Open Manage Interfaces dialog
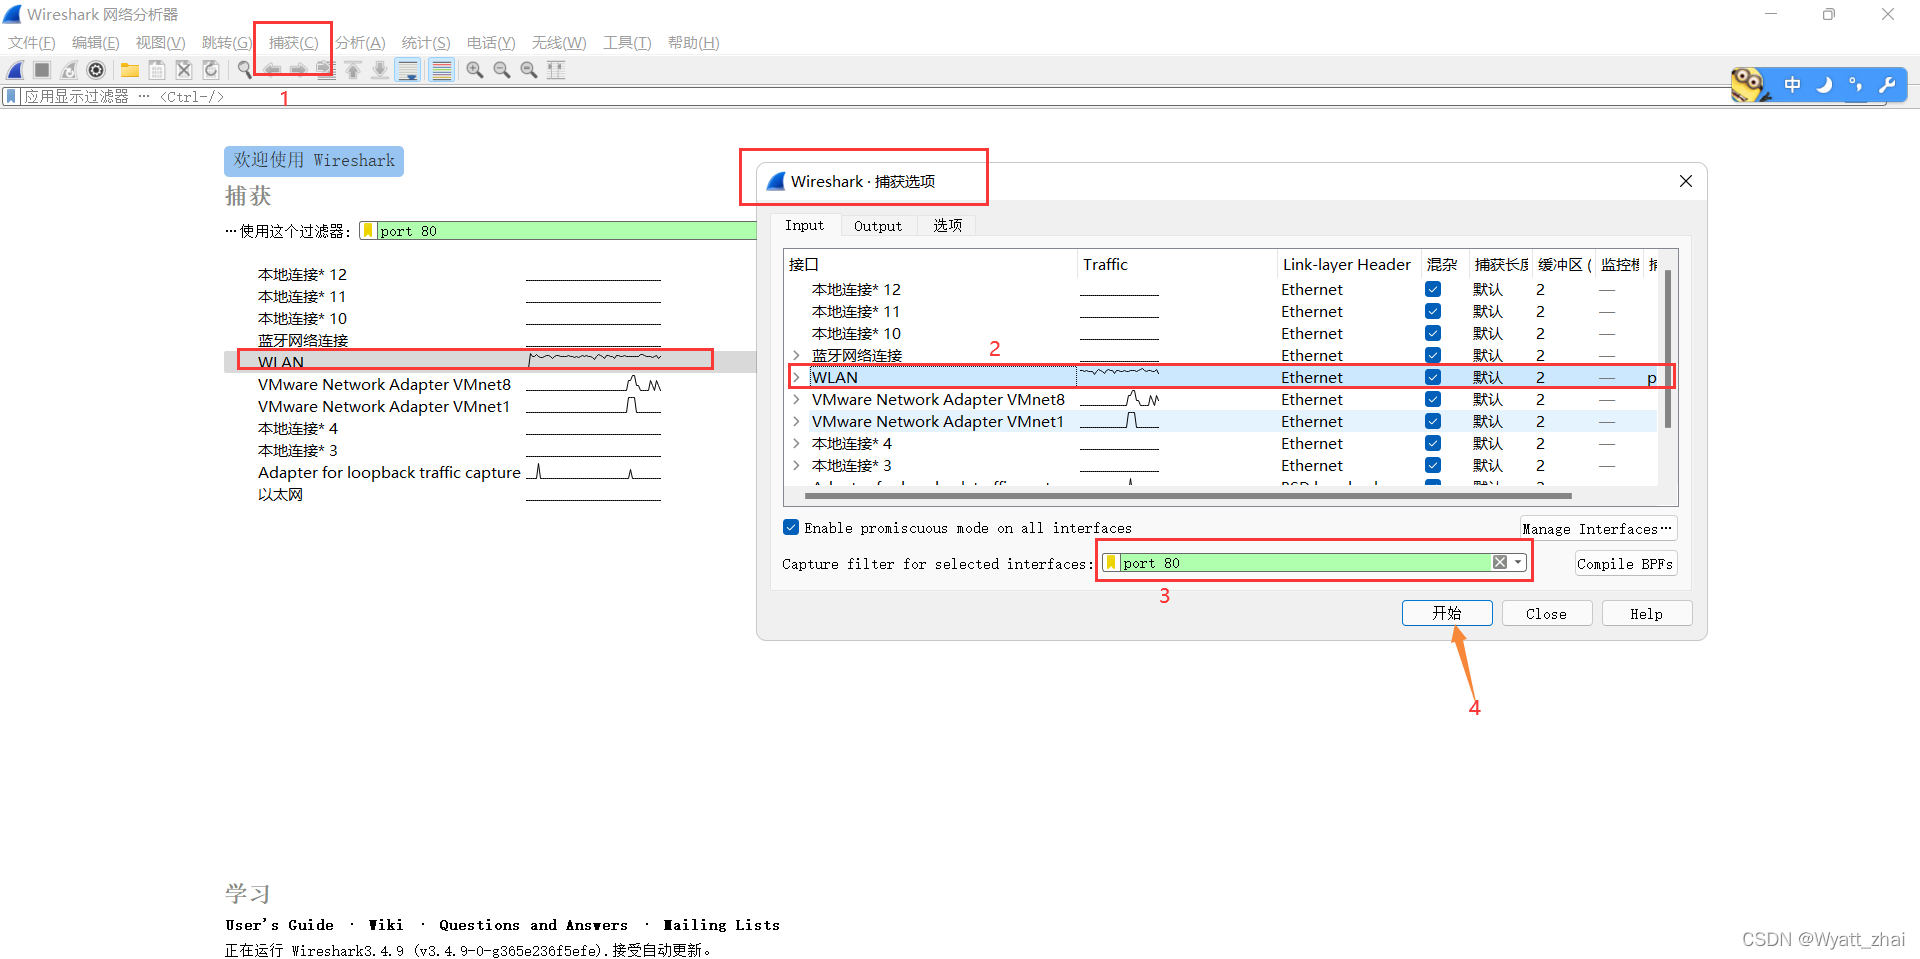The height and width of the screenshot is (959, 1920). pyautogui.click(x=1598, y=529)
